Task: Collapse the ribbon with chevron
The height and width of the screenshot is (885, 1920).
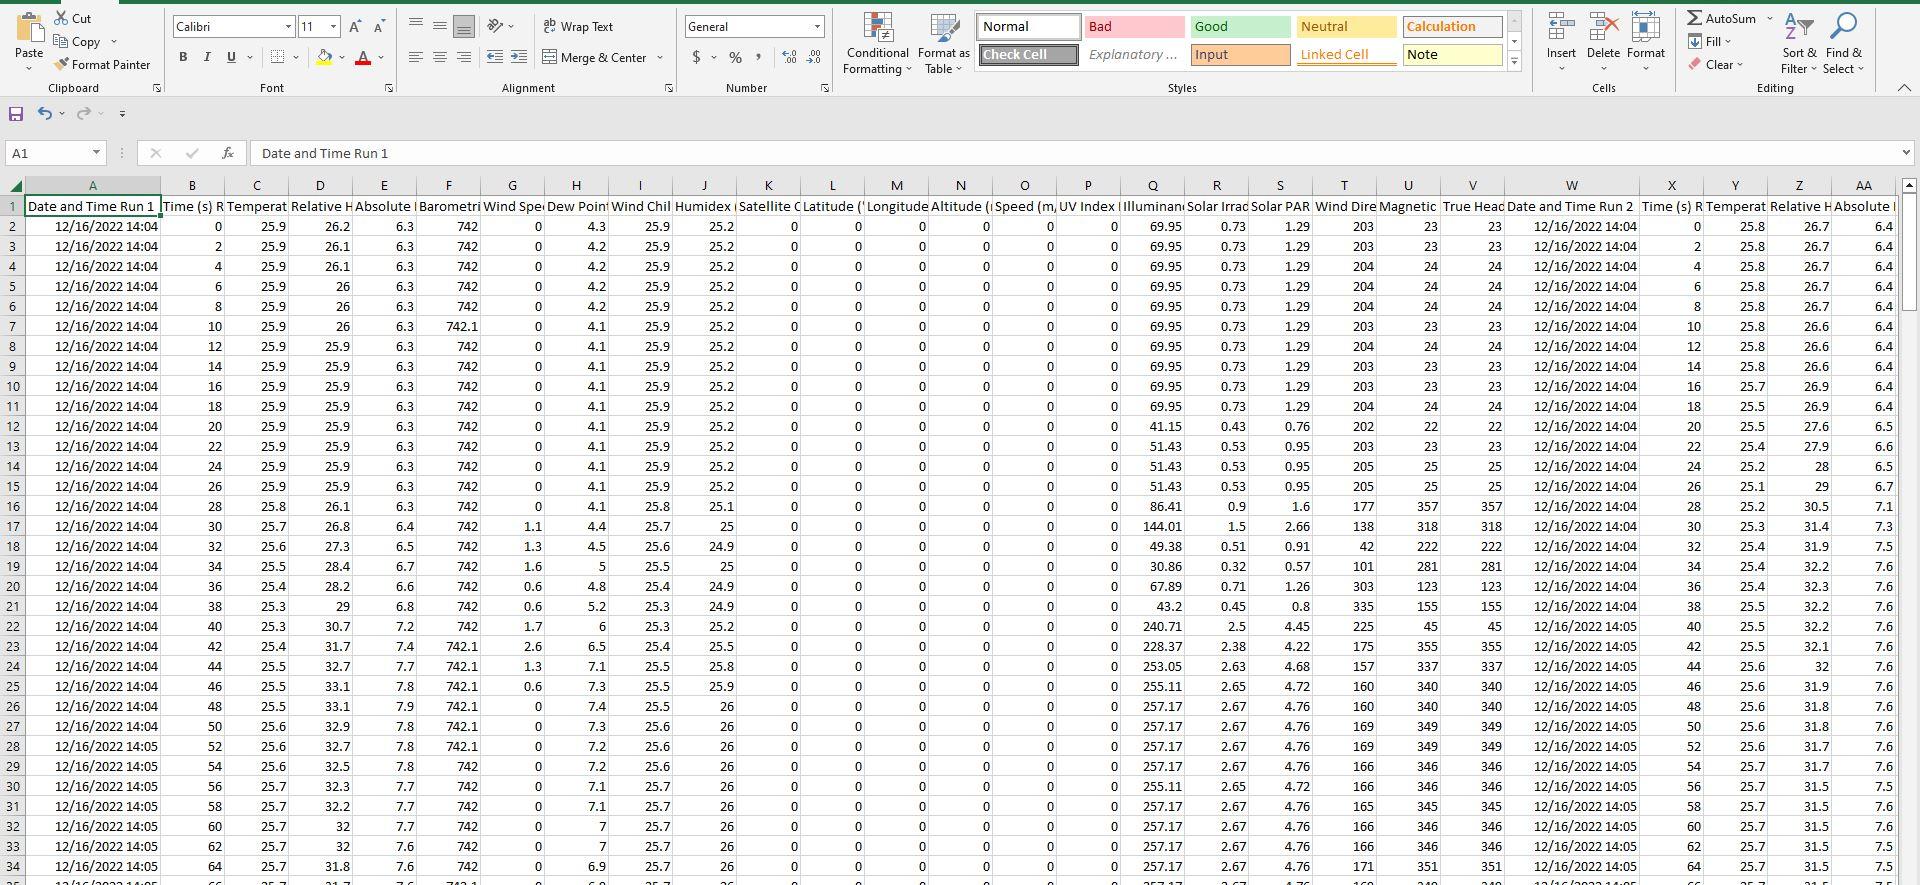Action: (x=1904, y=88)
